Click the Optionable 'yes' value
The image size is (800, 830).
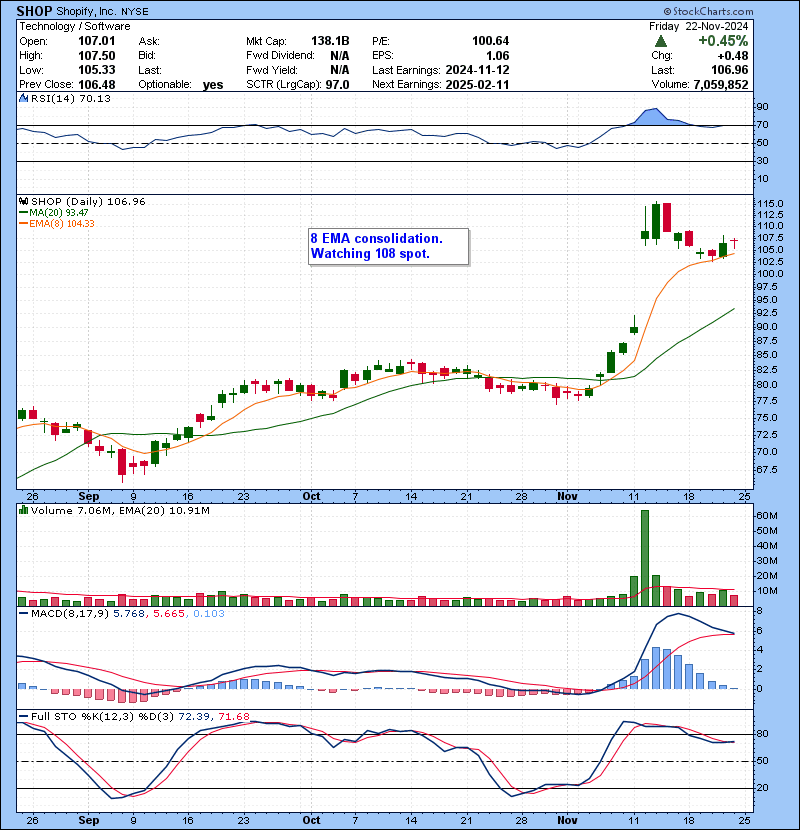point(213,85)
